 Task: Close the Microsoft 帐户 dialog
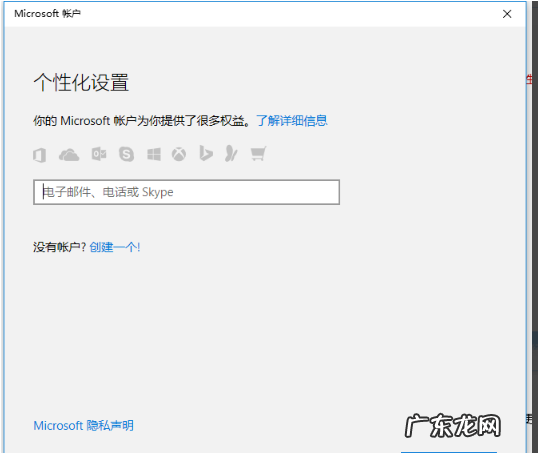click(x=507, y=14)
